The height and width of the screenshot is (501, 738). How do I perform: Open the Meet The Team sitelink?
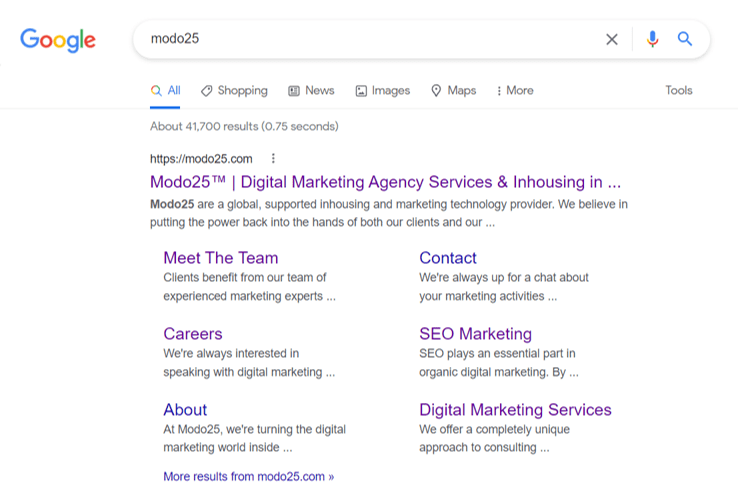pos(221,258)
